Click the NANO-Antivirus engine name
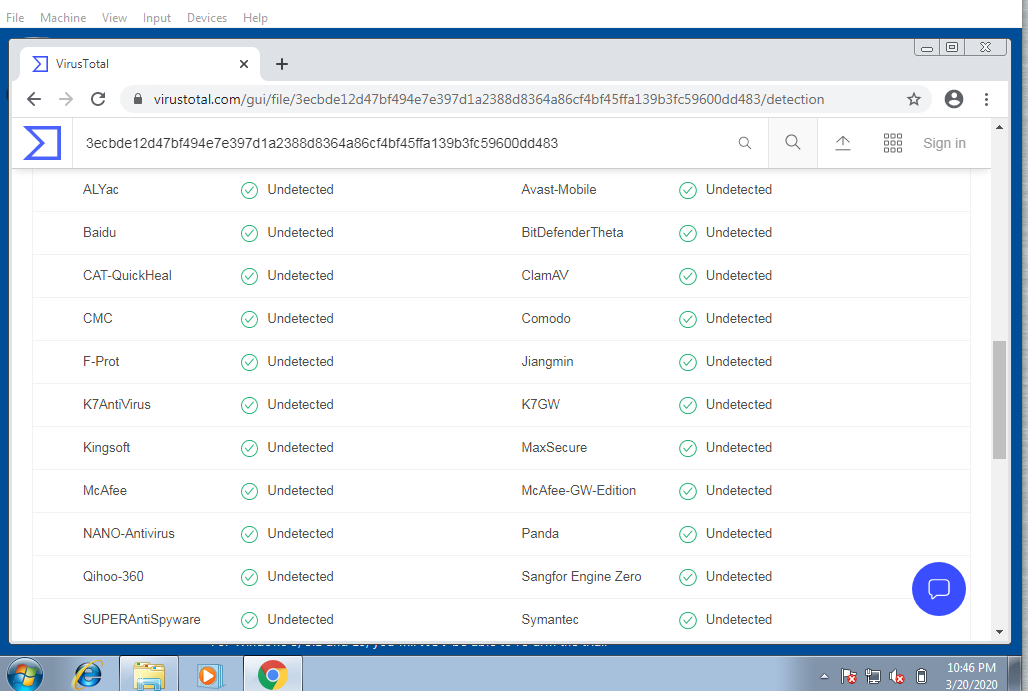Screen dimensions: 1028x691 [x=128, y=533]
